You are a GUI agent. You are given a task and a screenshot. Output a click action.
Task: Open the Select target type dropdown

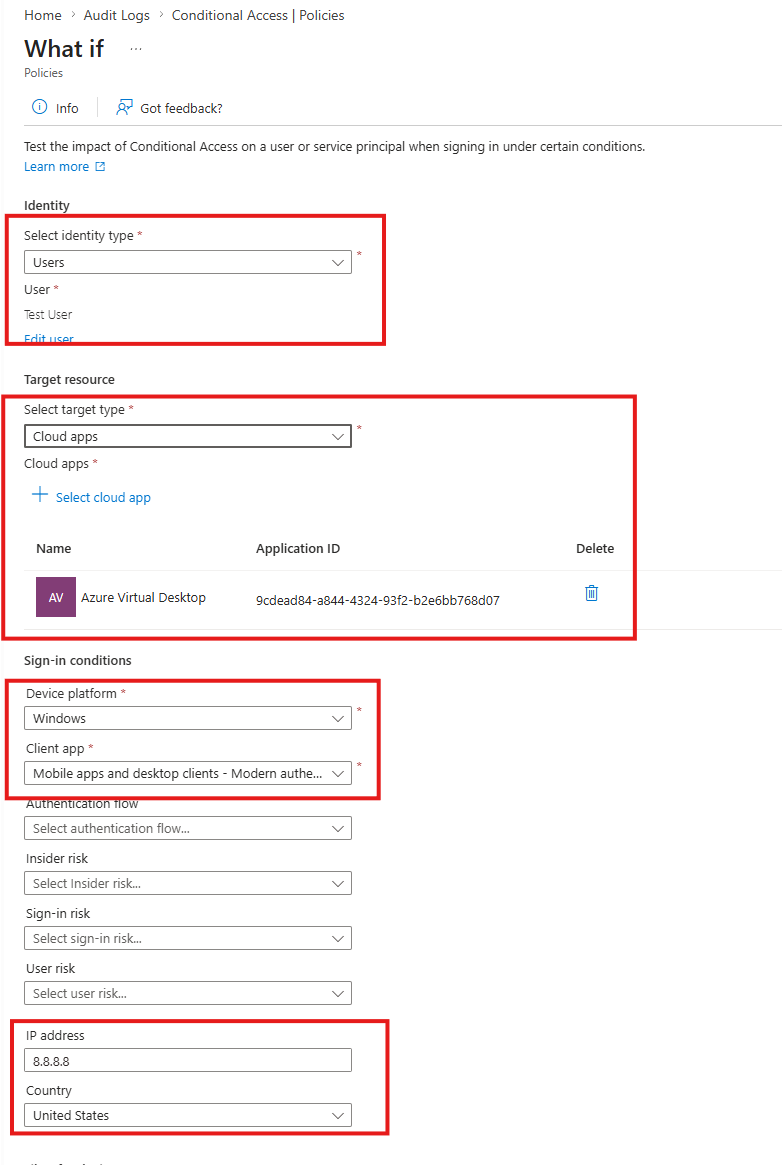coord(188,436)
